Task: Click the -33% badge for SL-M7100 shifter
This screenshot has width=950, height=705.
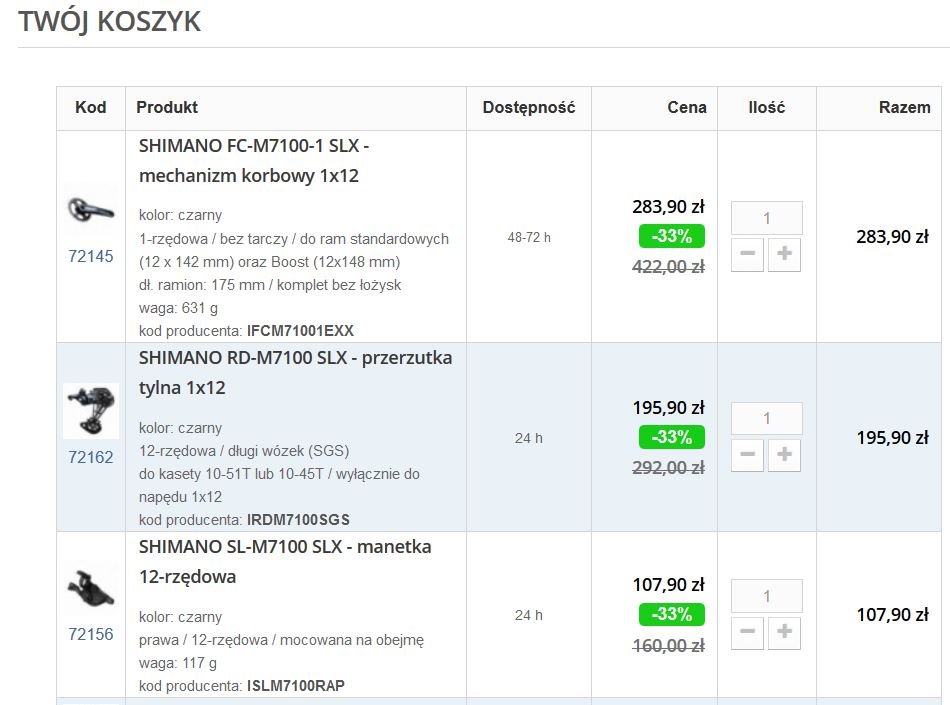Action: click(x=672, y=614)
